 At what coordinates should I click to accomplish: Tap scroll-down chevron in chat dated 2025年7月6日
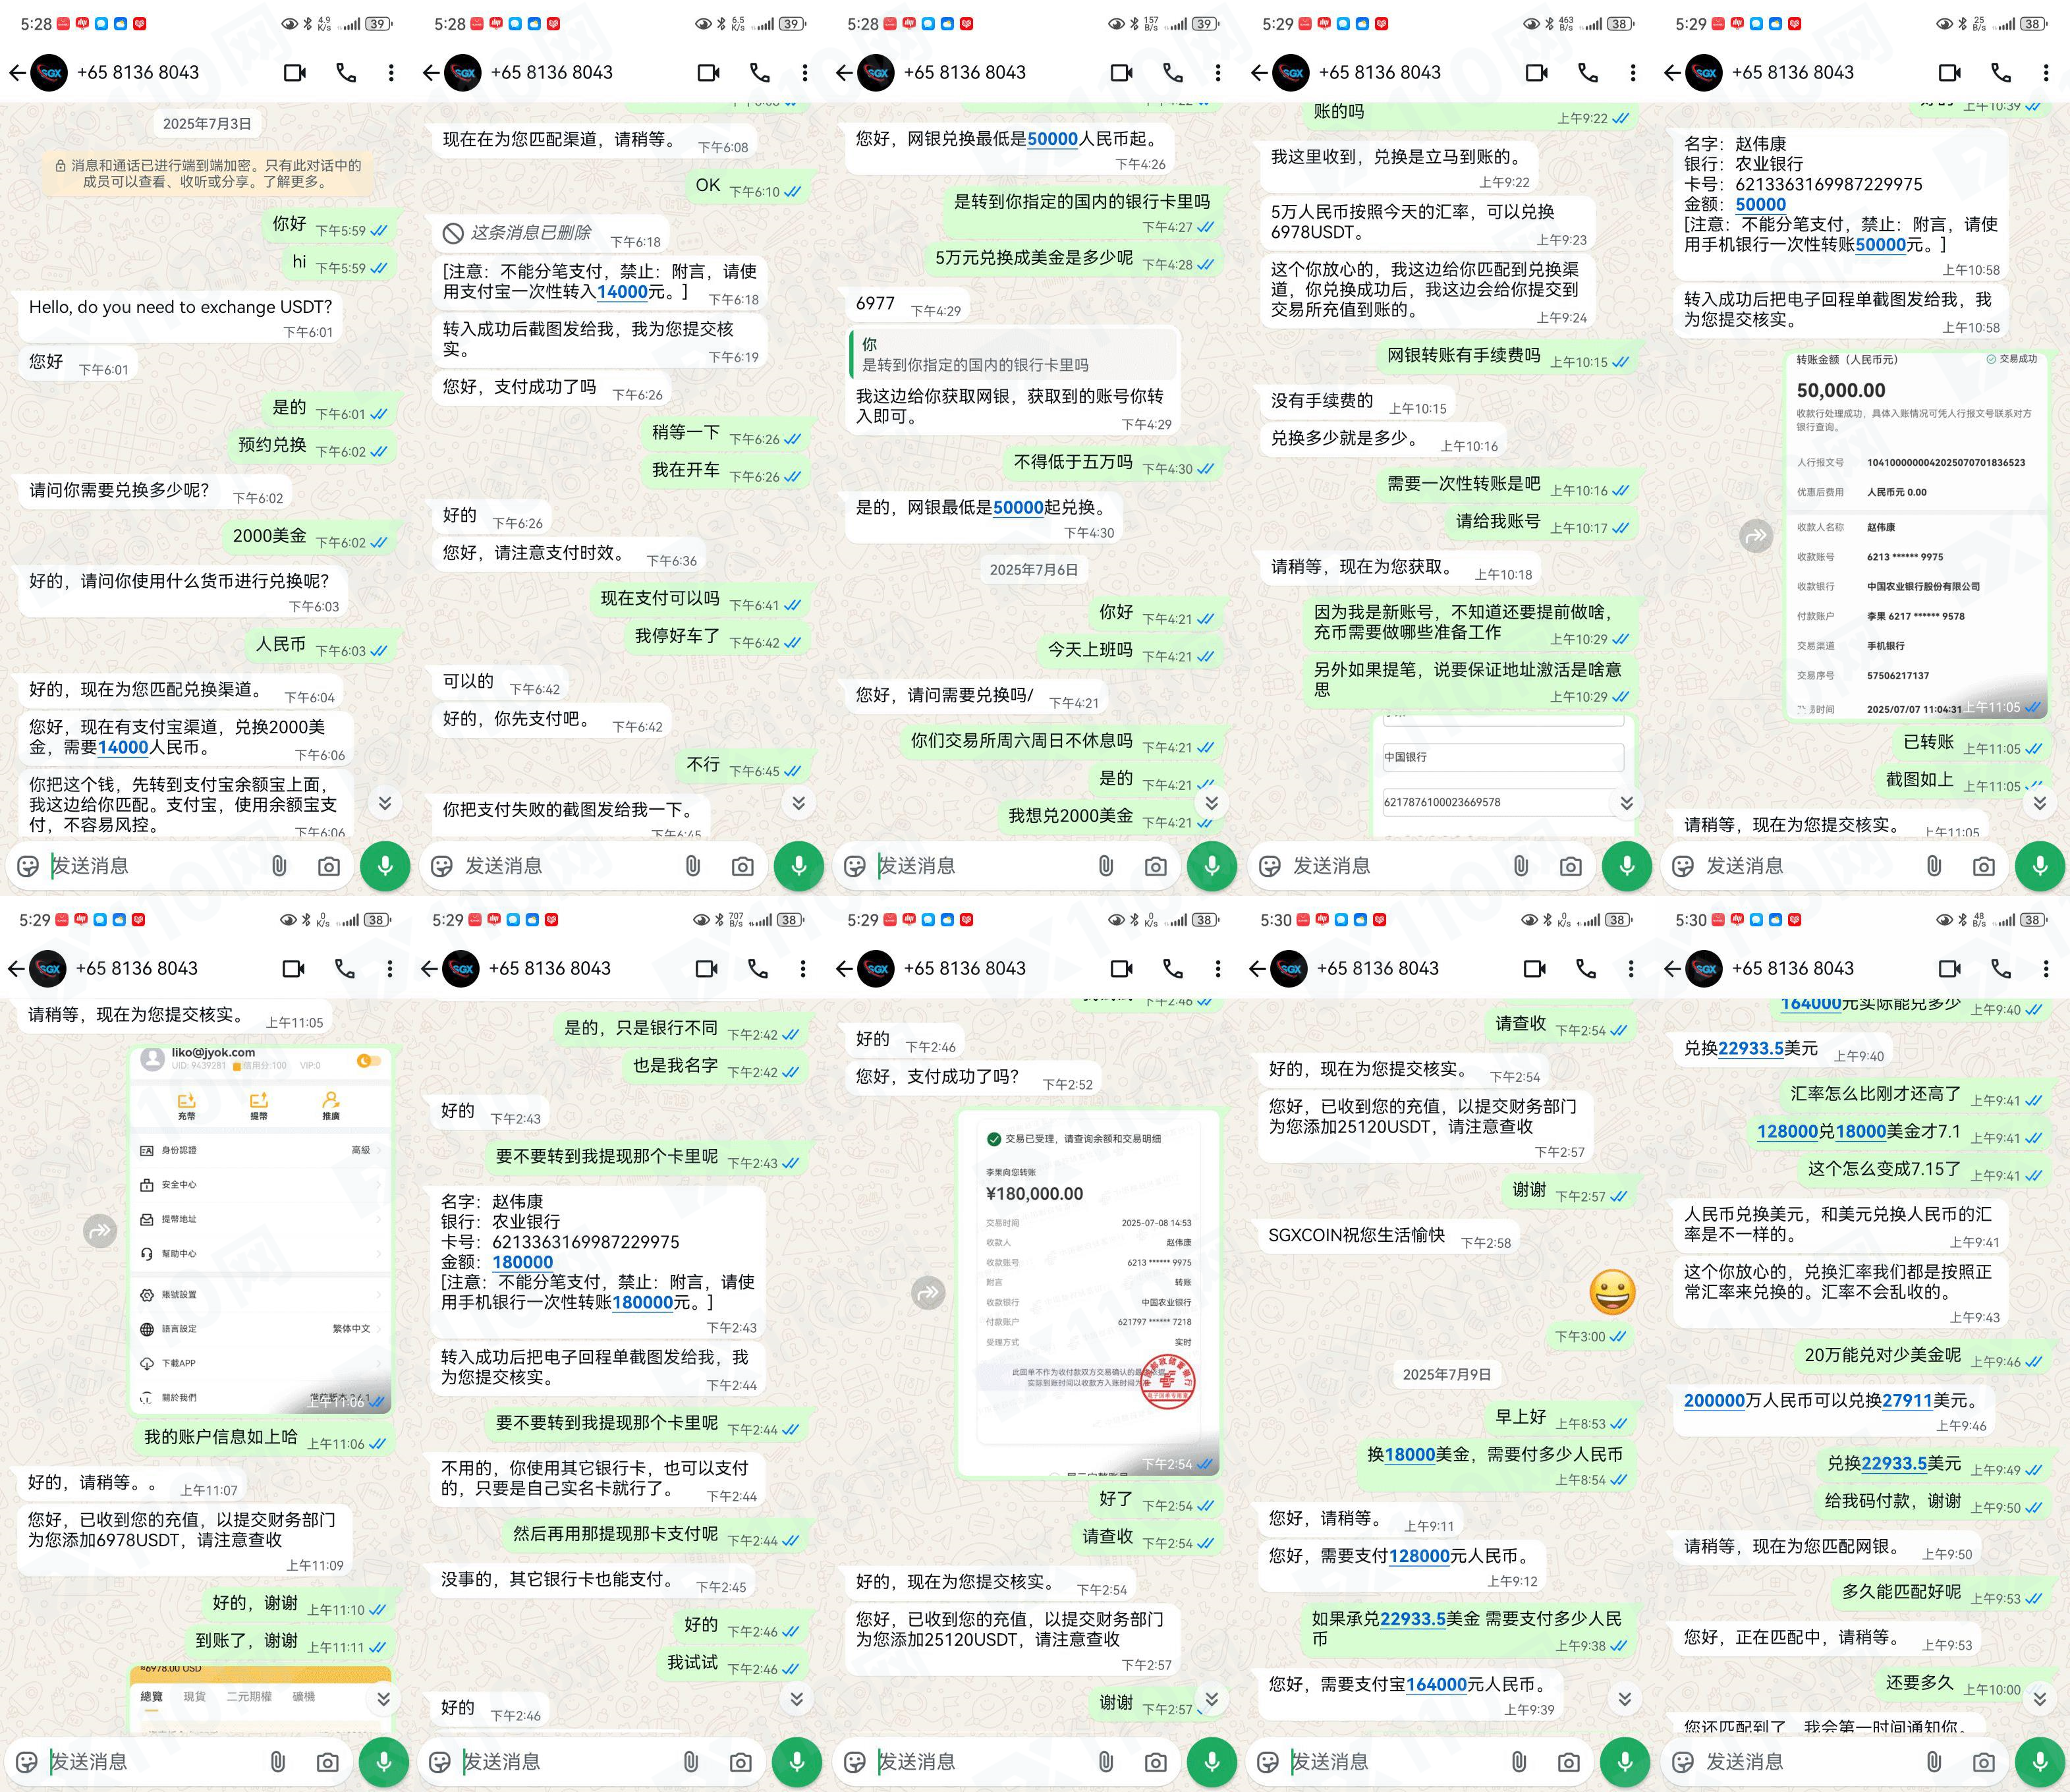(1211, 803)
